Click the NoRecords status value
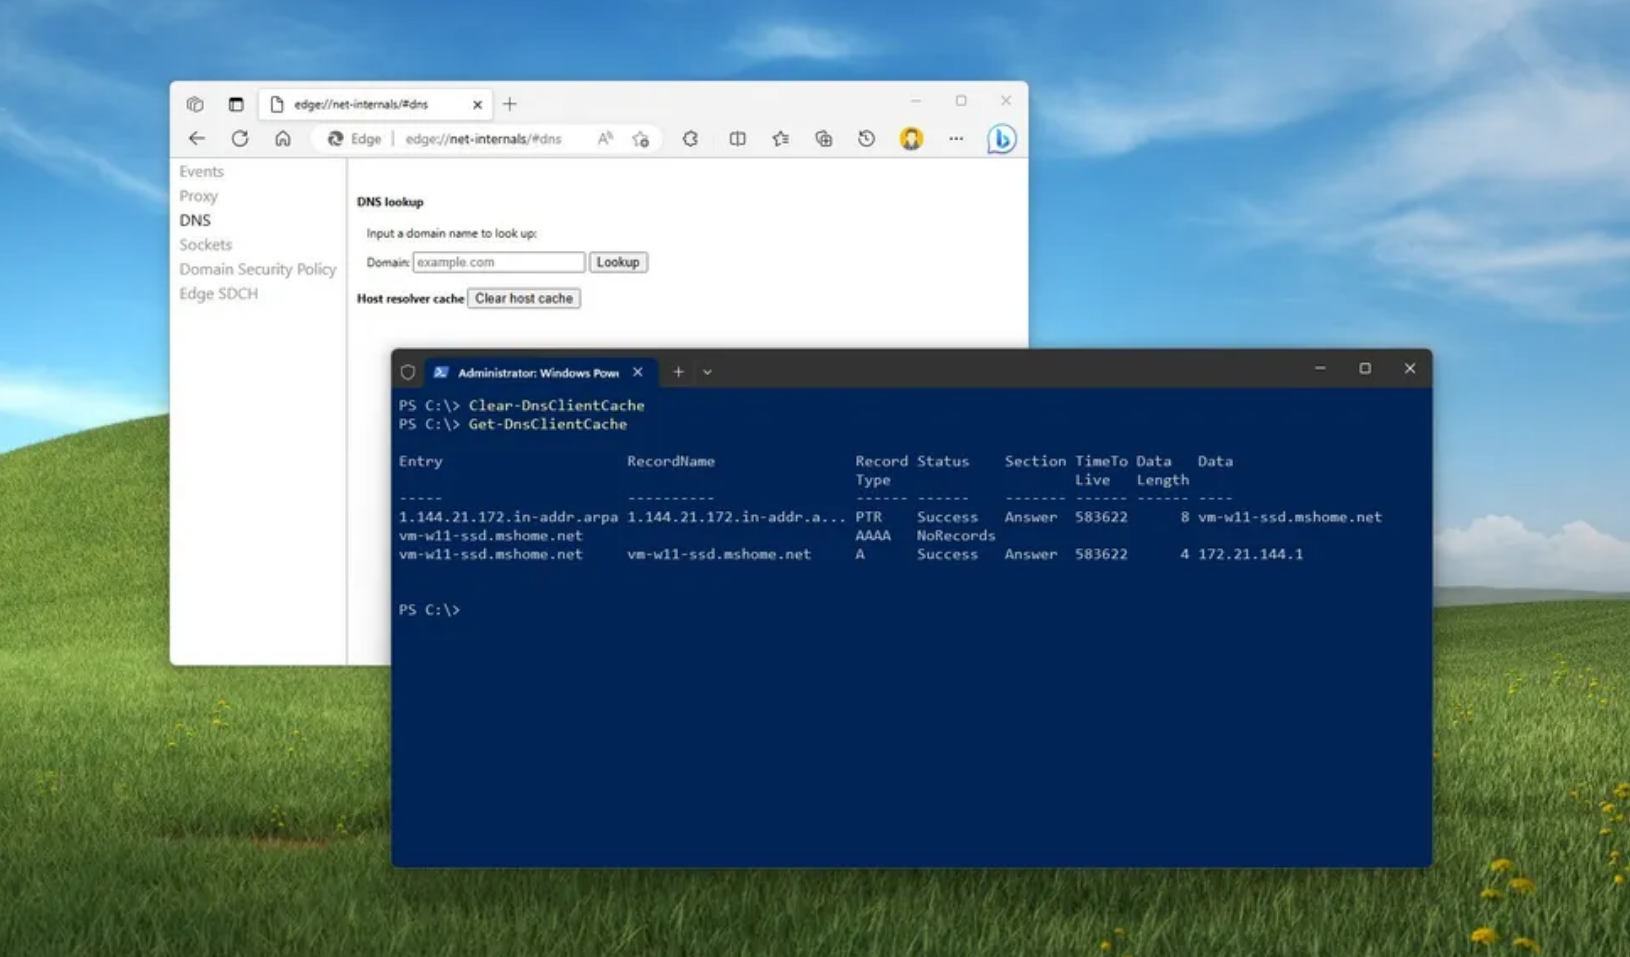 [955, 536]
